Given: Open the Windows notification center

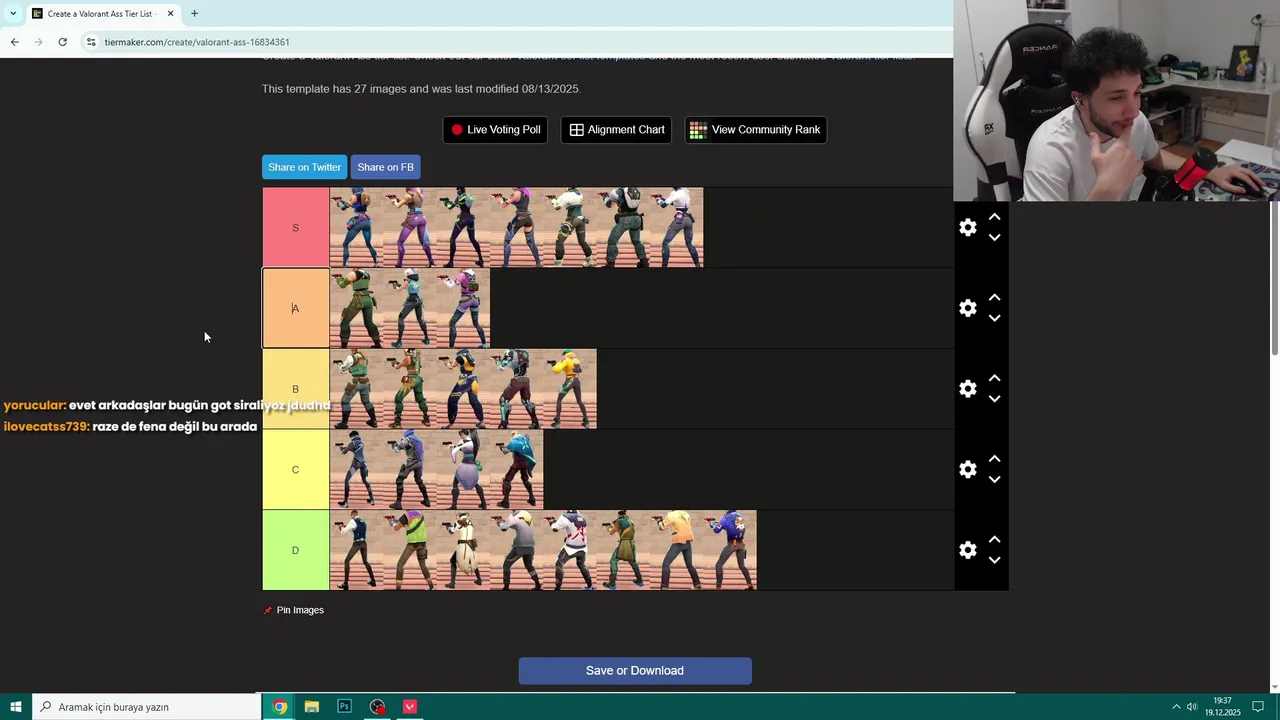Looking at the screenshot, I should 1258,707.
